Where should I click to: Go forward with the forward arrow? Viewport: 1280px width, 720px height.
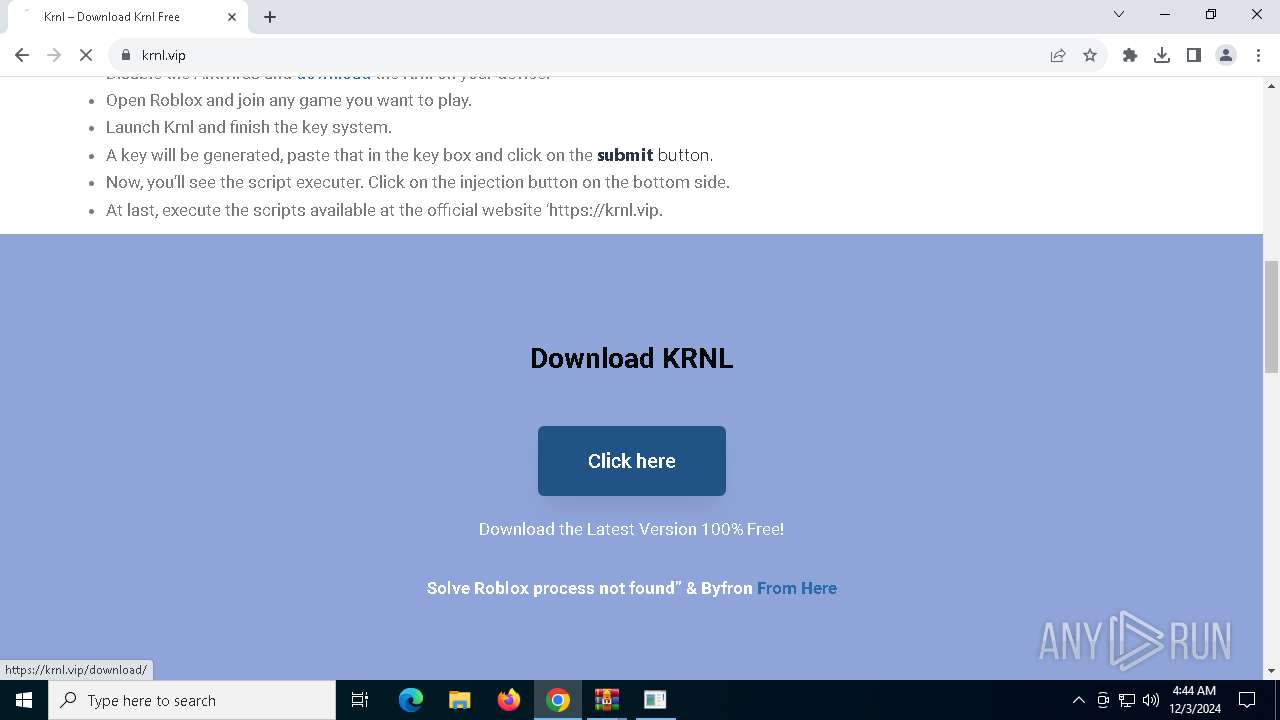(54, 55)
